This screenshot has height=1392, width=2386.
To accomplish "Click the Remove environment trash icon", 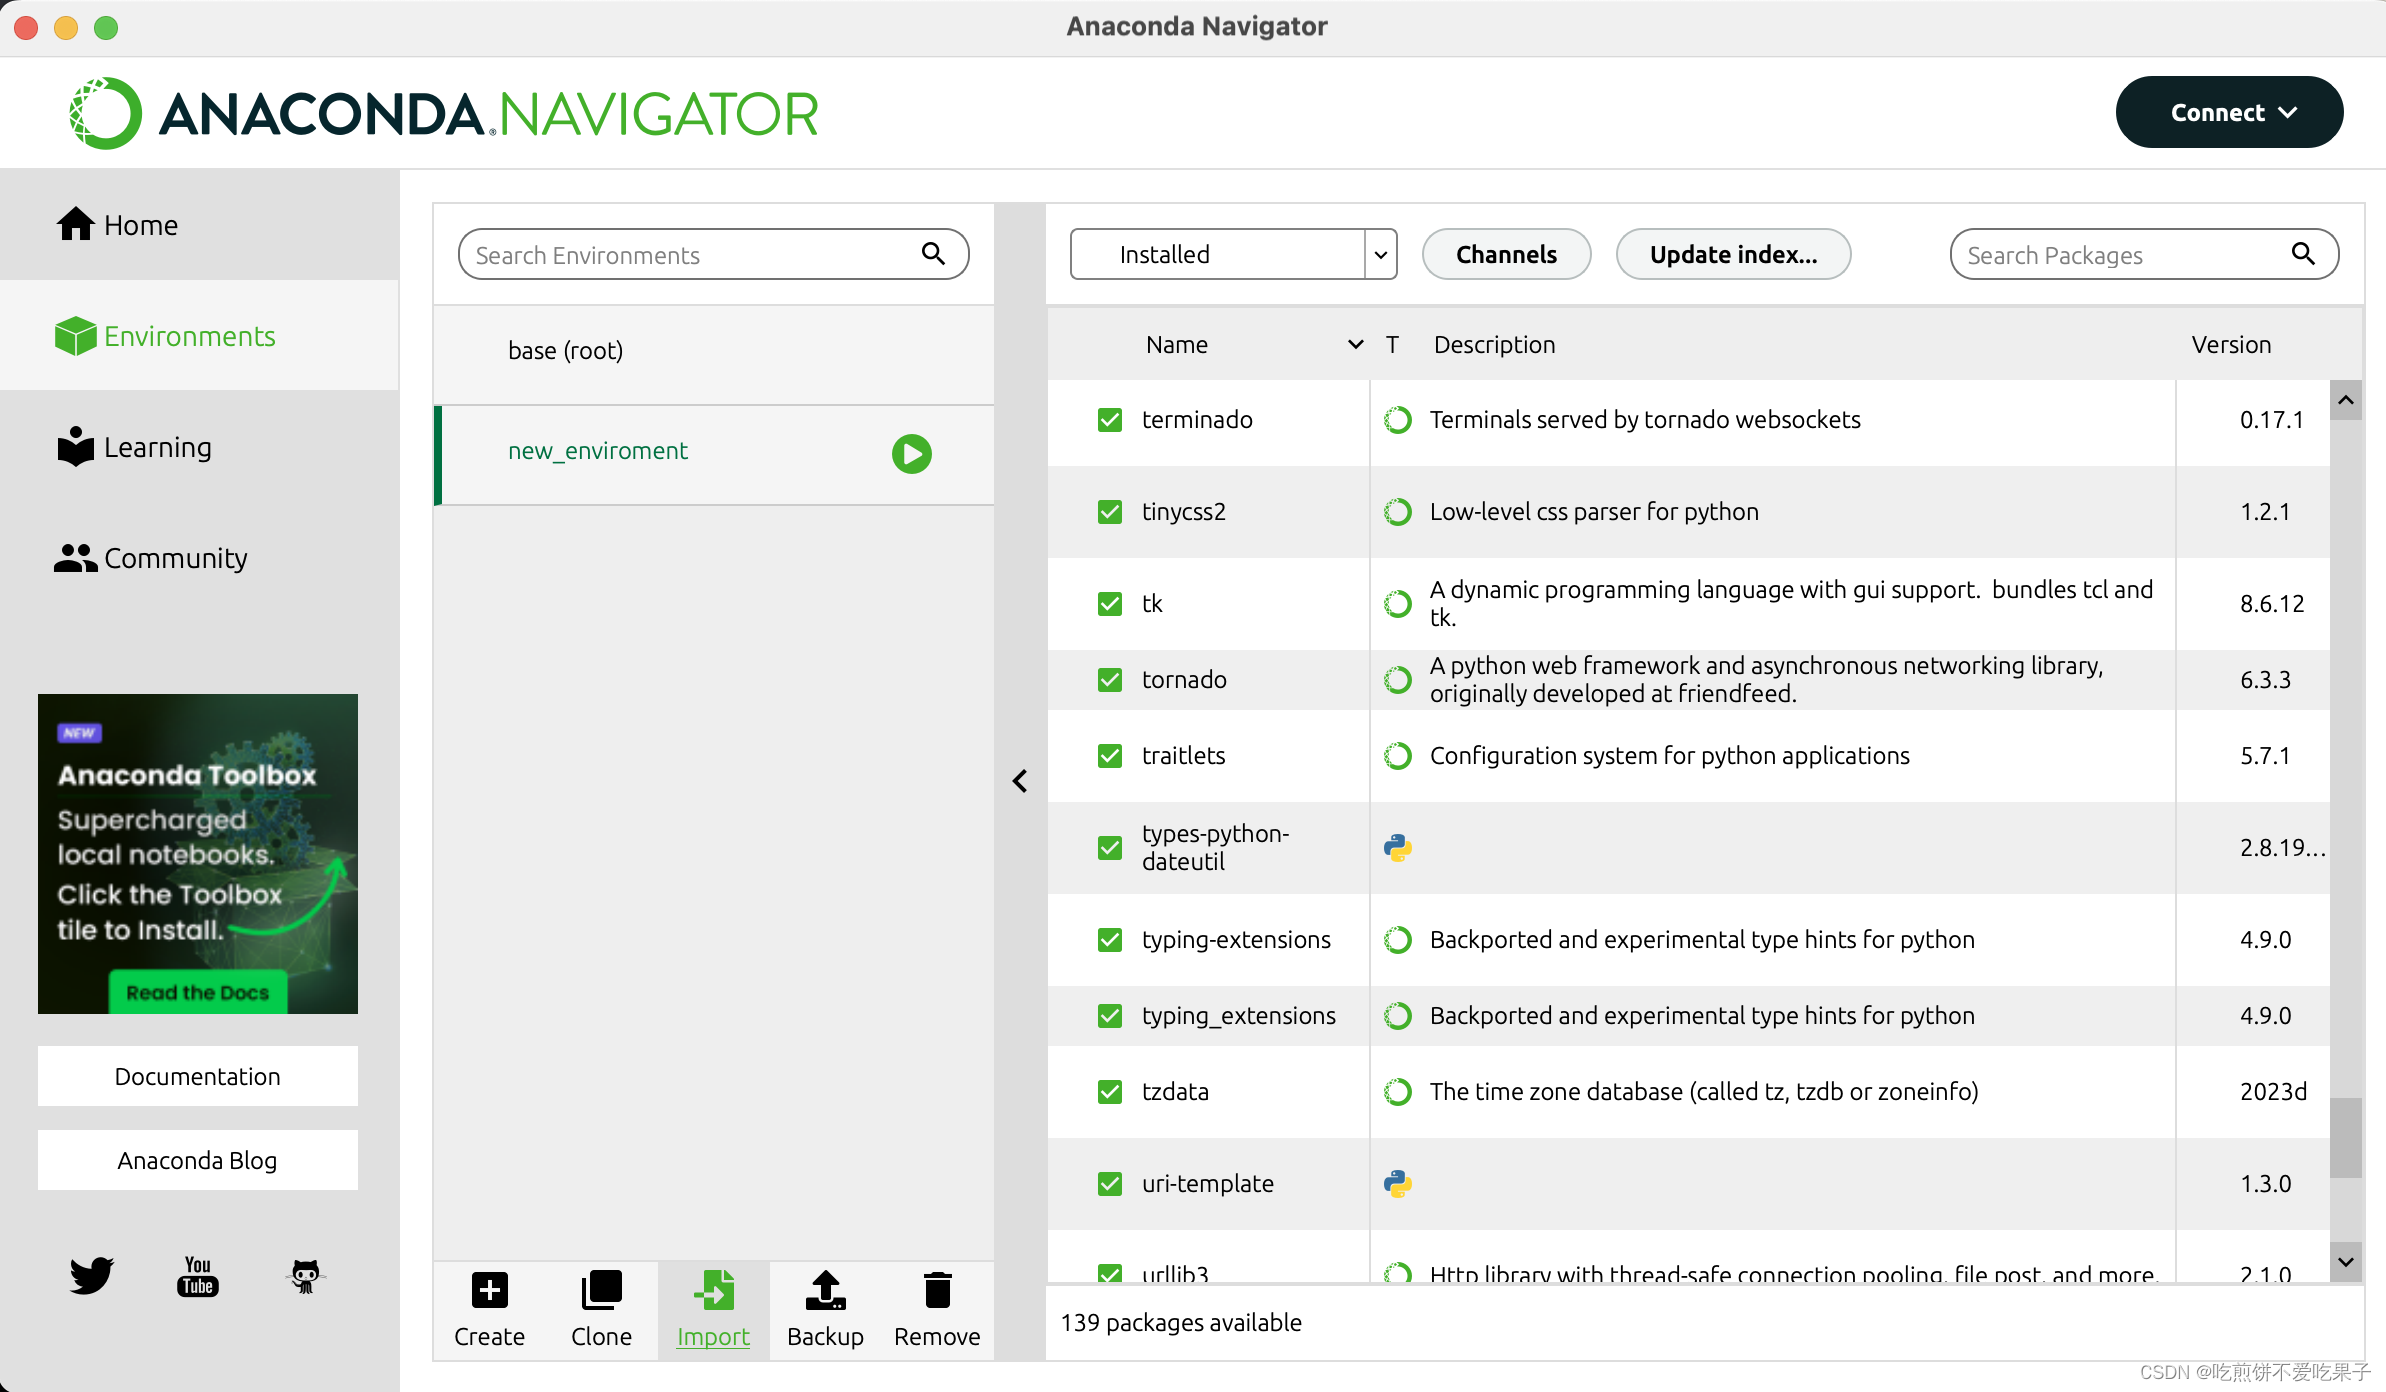I will (937, 1291).
